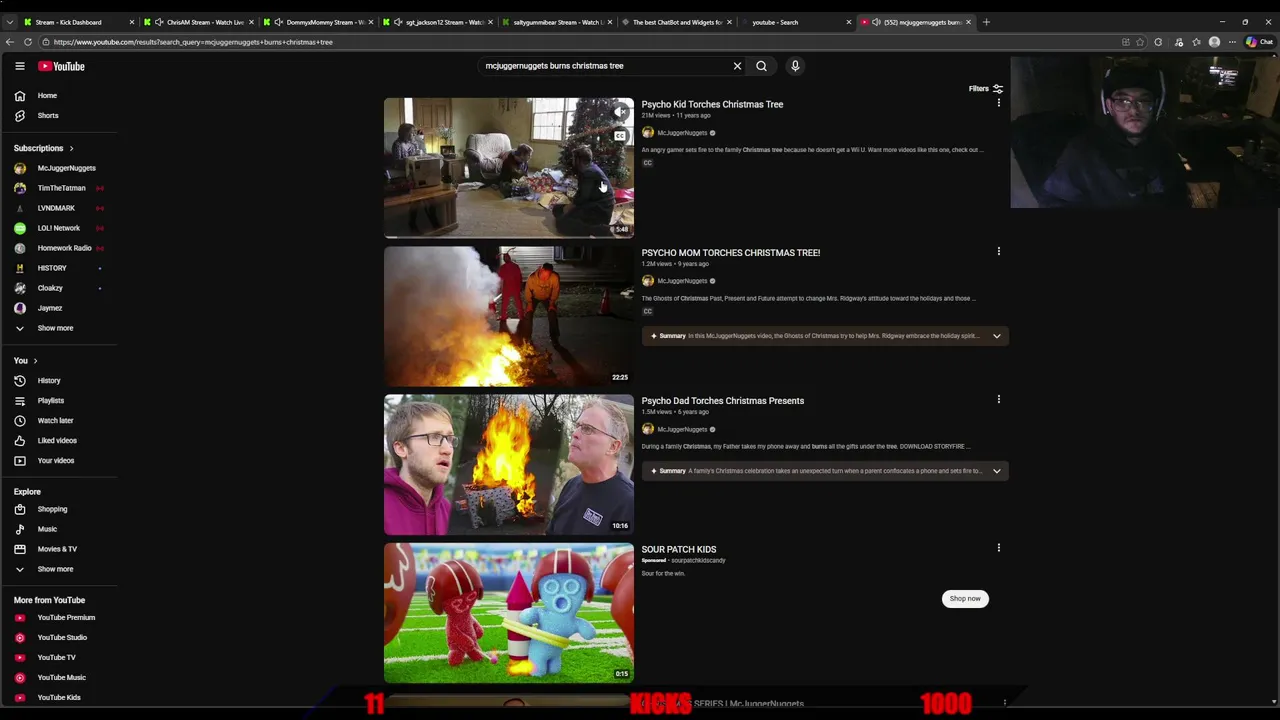Open the Subscriptions section heading
Screen dimensions: 1280x720
[44, 148]
